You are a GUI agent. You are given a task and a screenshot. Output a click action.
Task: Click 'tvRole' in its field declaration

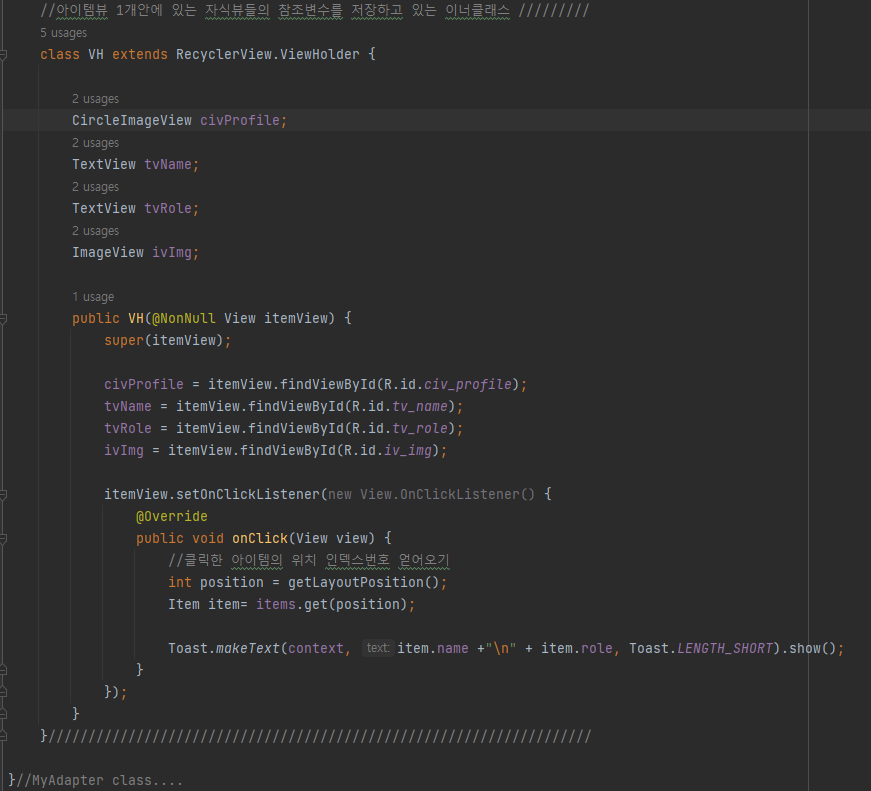(x=168, y=208)
